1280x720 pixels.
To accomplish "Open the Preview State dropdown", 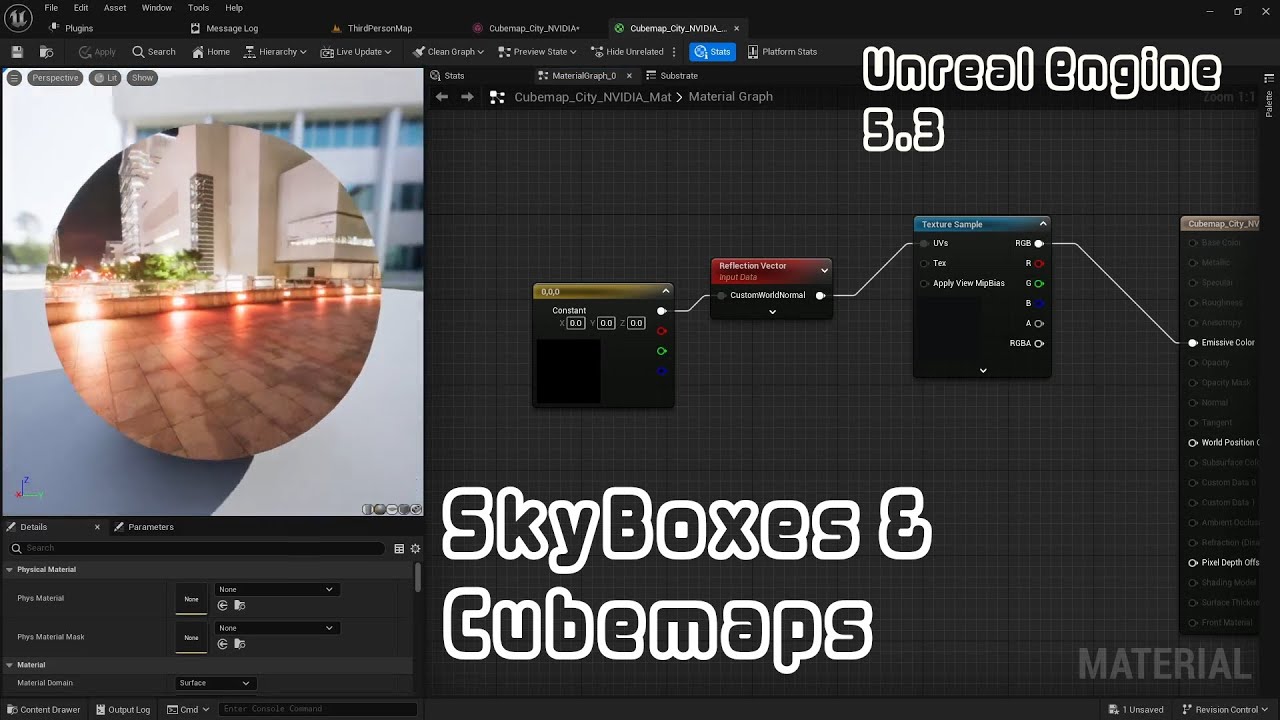I will pyautogui.click(x=537, y=51).
